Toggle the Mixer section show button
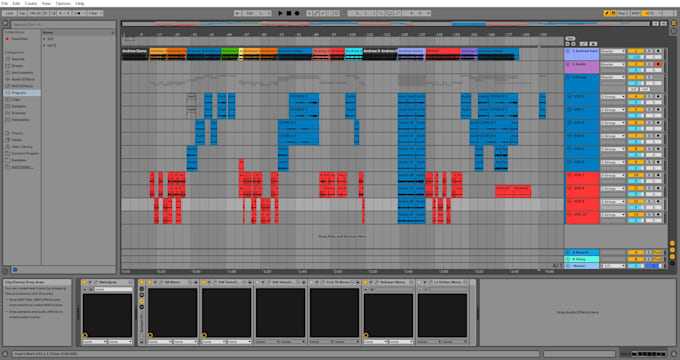Viewport: 680px width, 360px height. pyautogui.click(x=672, y=256)
